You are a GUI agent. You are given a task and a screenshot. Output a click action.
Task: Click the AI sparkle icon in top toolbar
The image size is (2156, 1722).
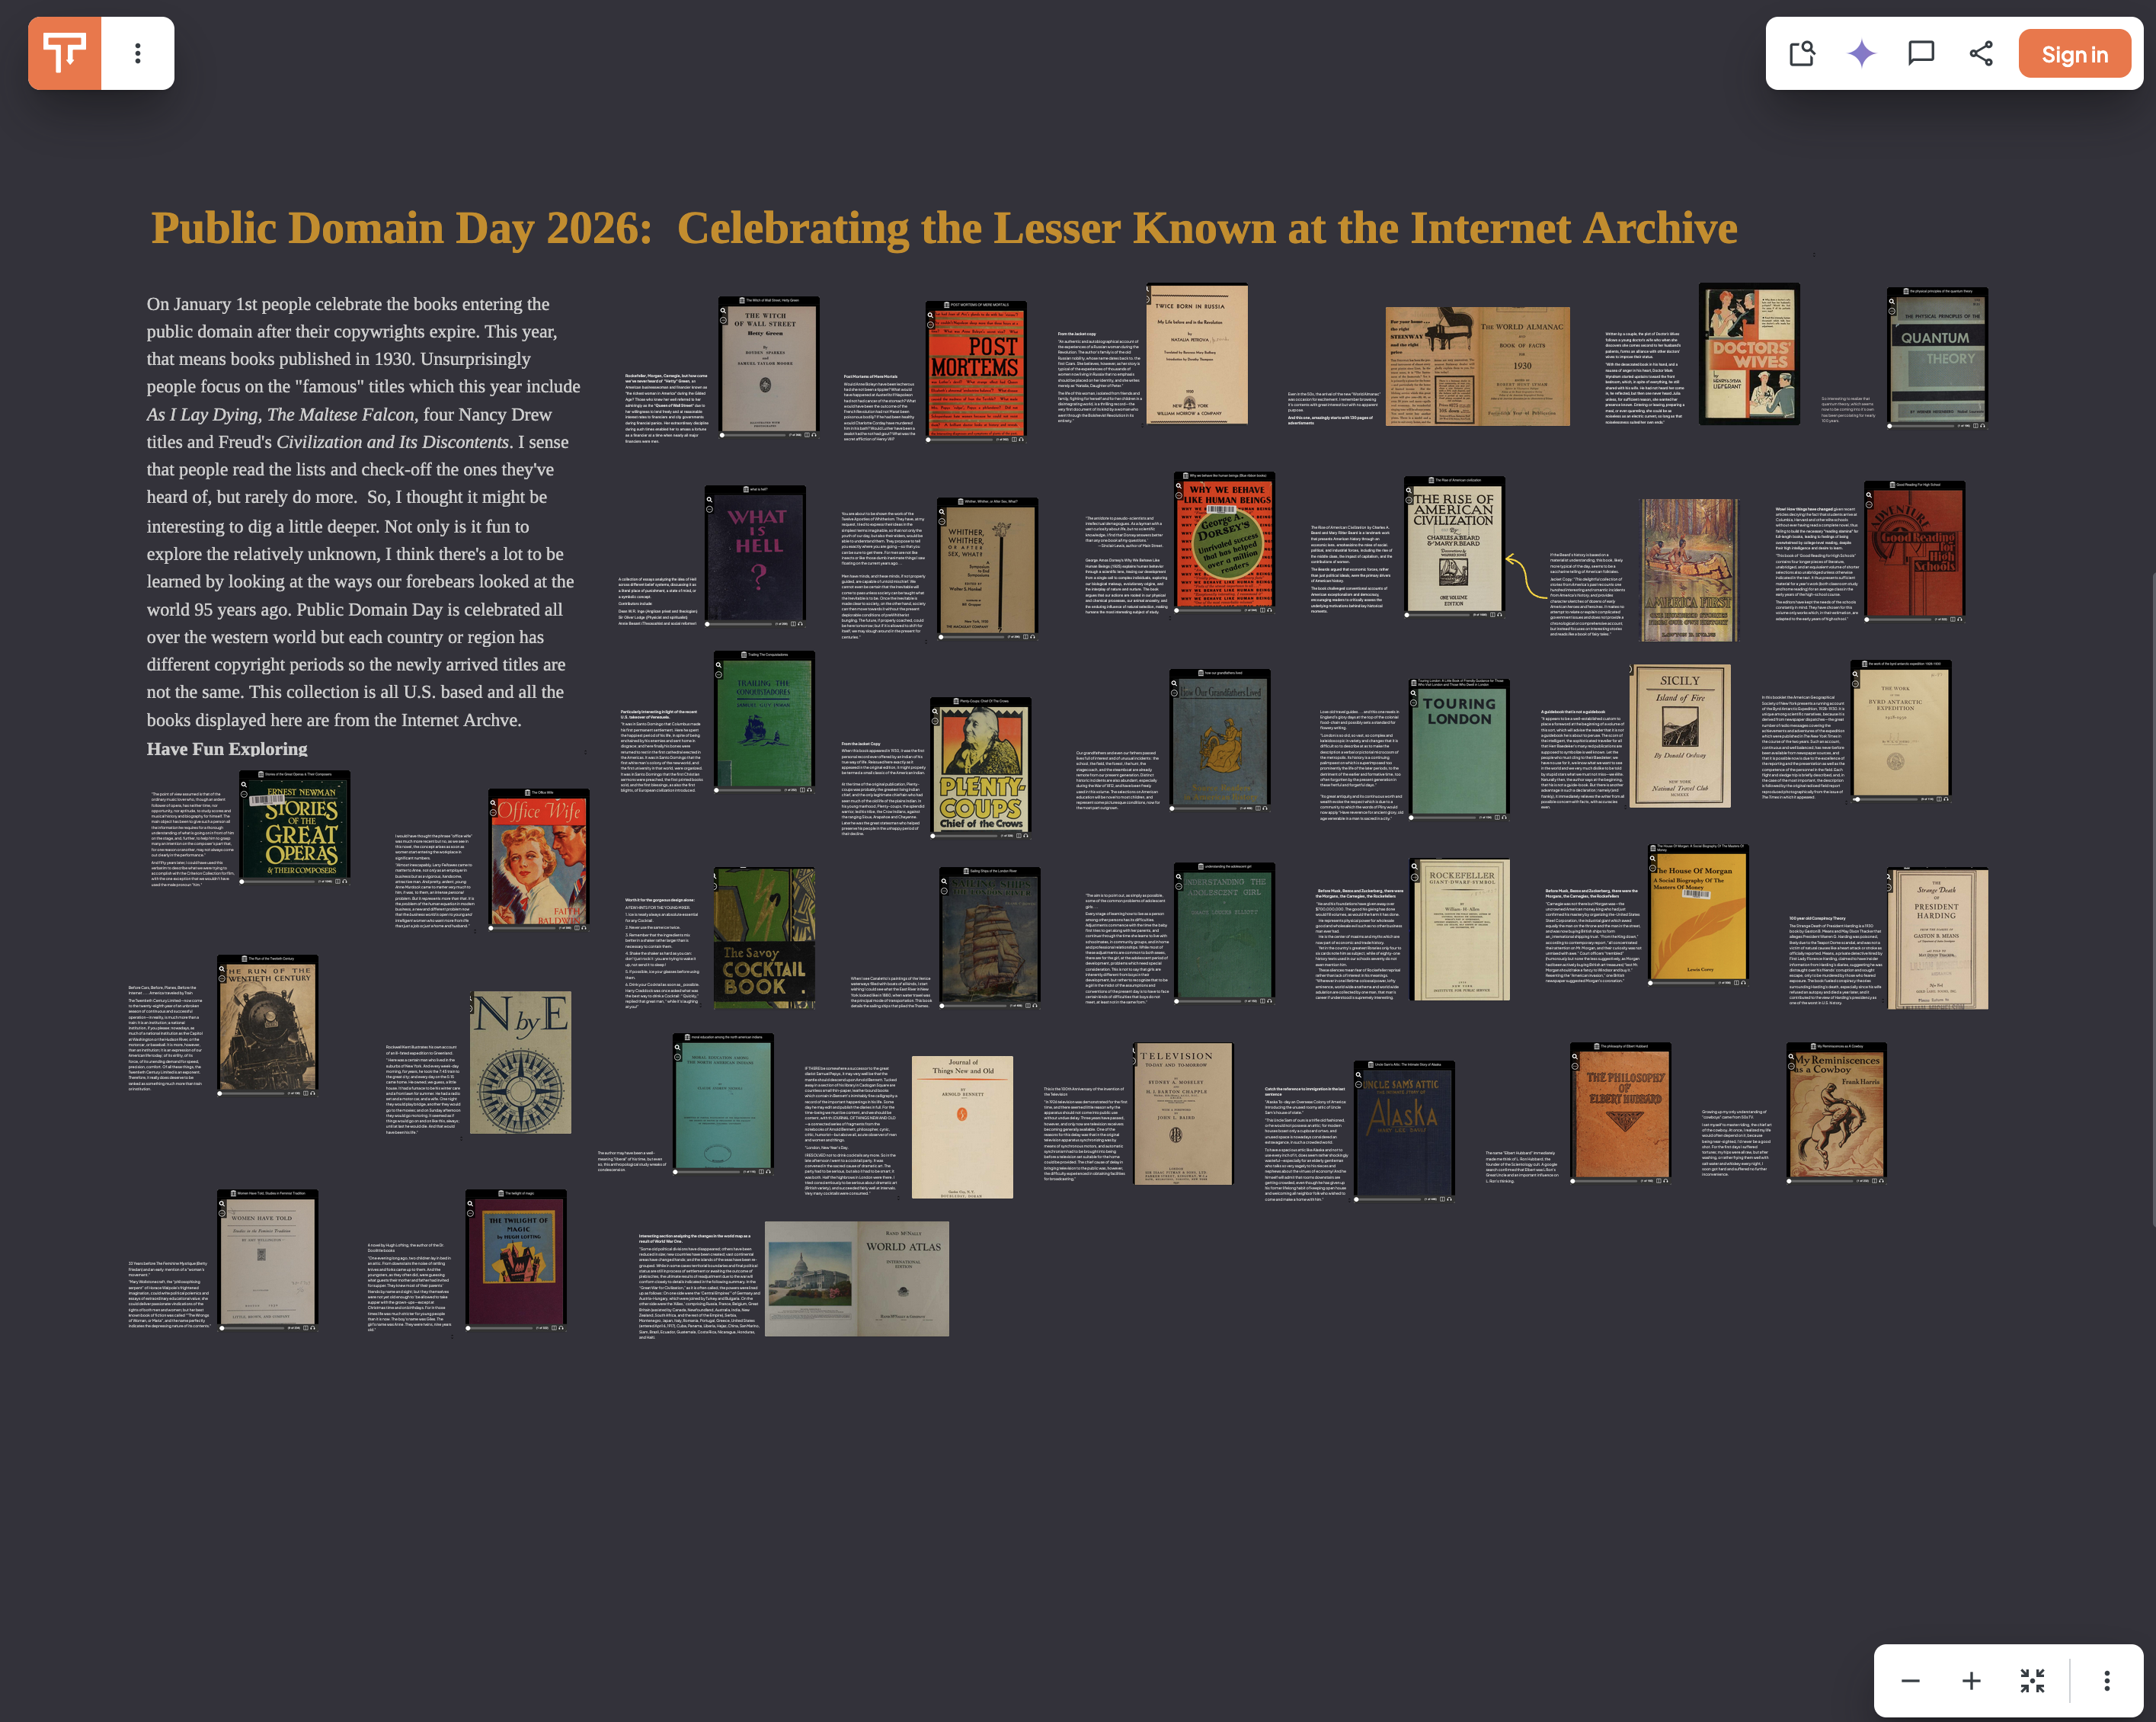[x=1862, y=54]
